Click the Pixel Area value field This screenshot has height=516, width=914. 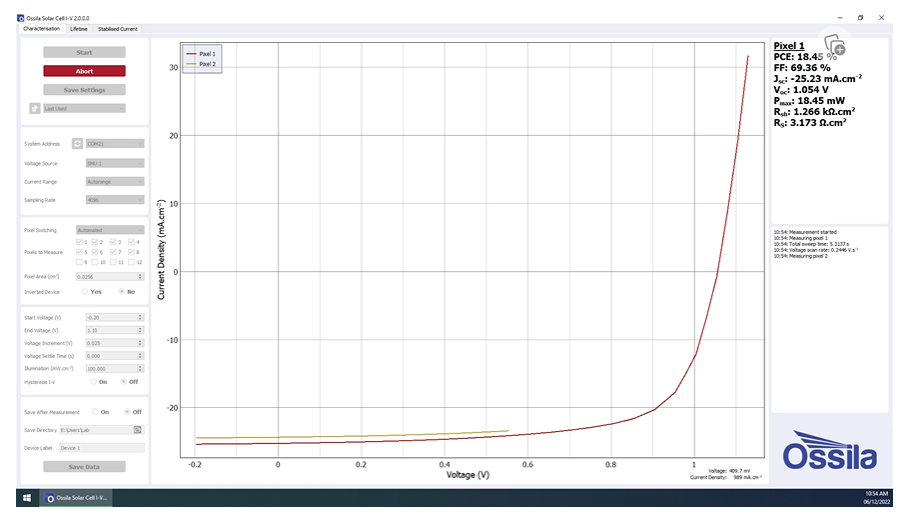pos(107,276)
